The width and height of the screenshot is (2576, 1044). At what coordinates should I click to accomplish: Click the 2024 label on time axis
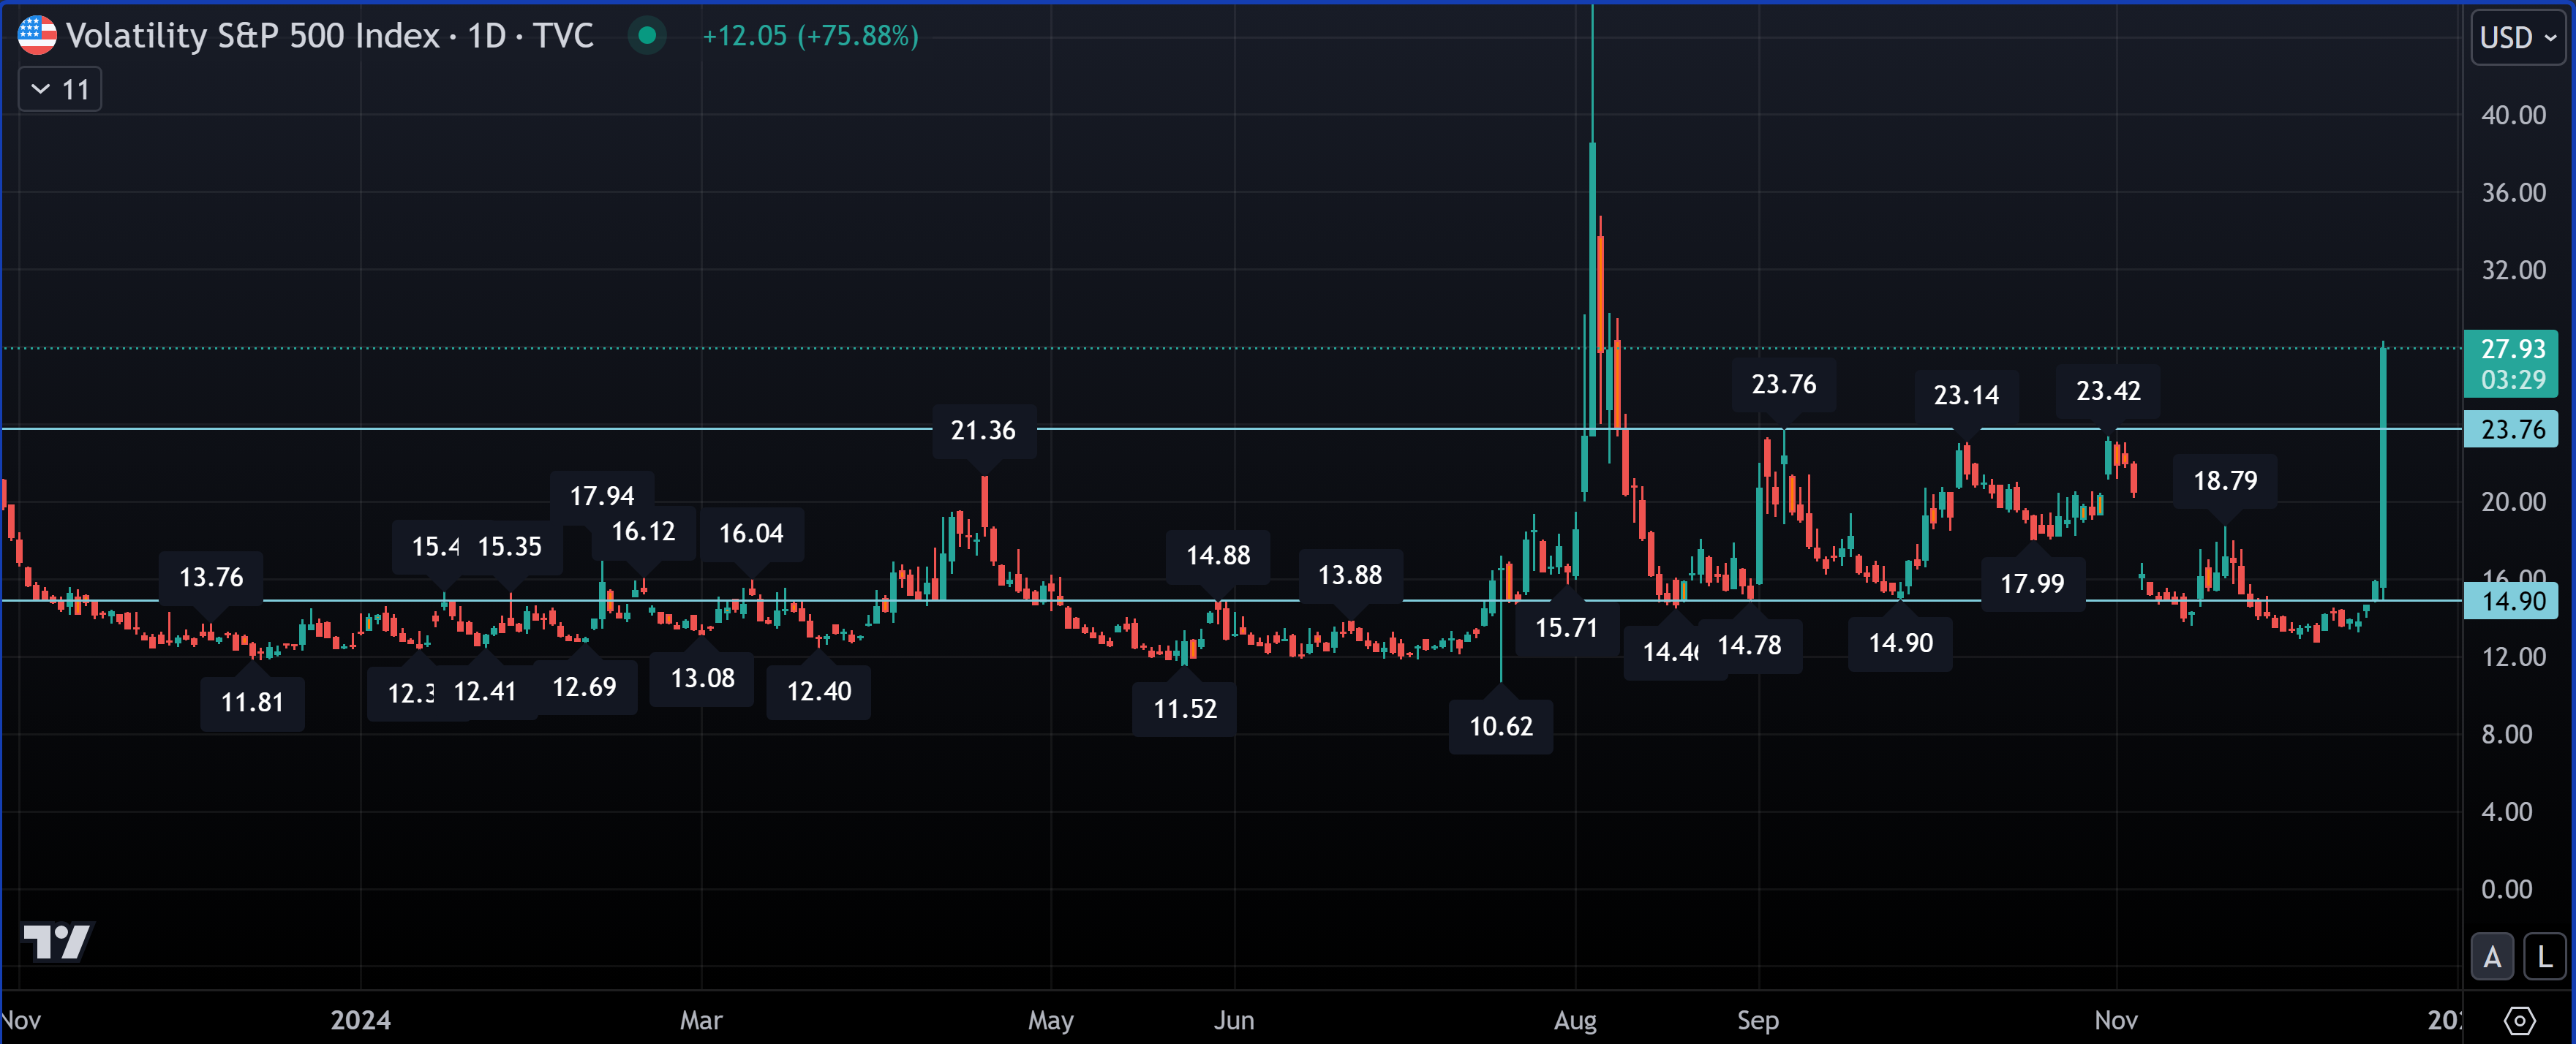tap(361, 1021)
